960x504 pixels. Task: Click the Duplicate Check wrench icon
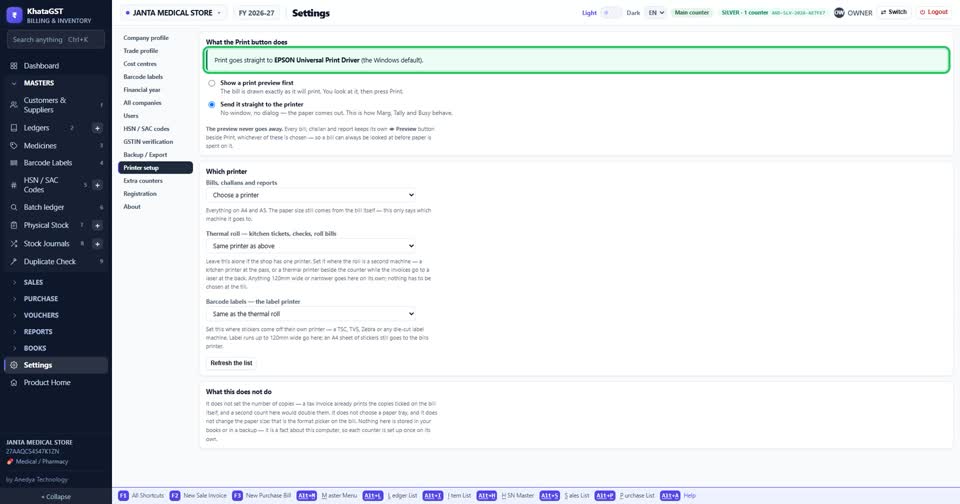click(x=13, y=261)
